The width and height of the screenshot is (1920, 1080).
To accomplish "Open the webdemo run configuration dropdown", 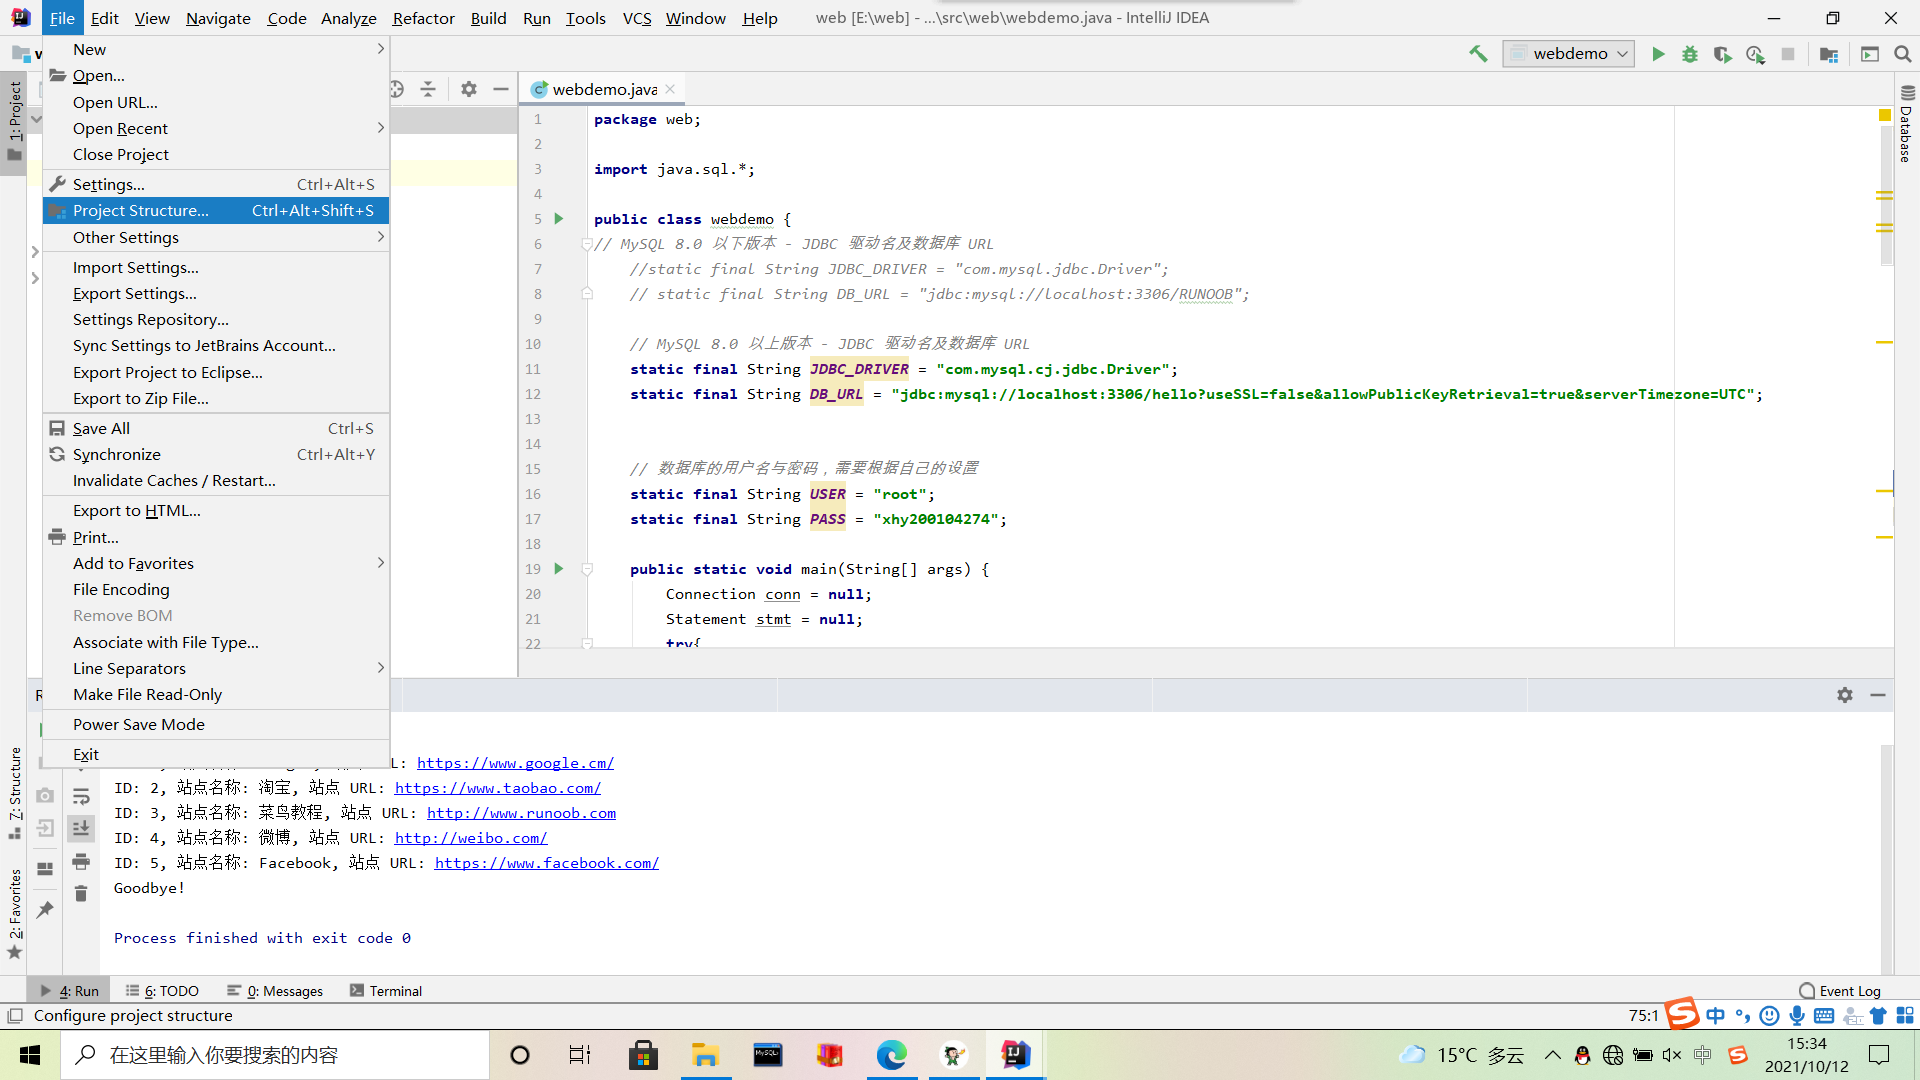I will point(1568,54).
